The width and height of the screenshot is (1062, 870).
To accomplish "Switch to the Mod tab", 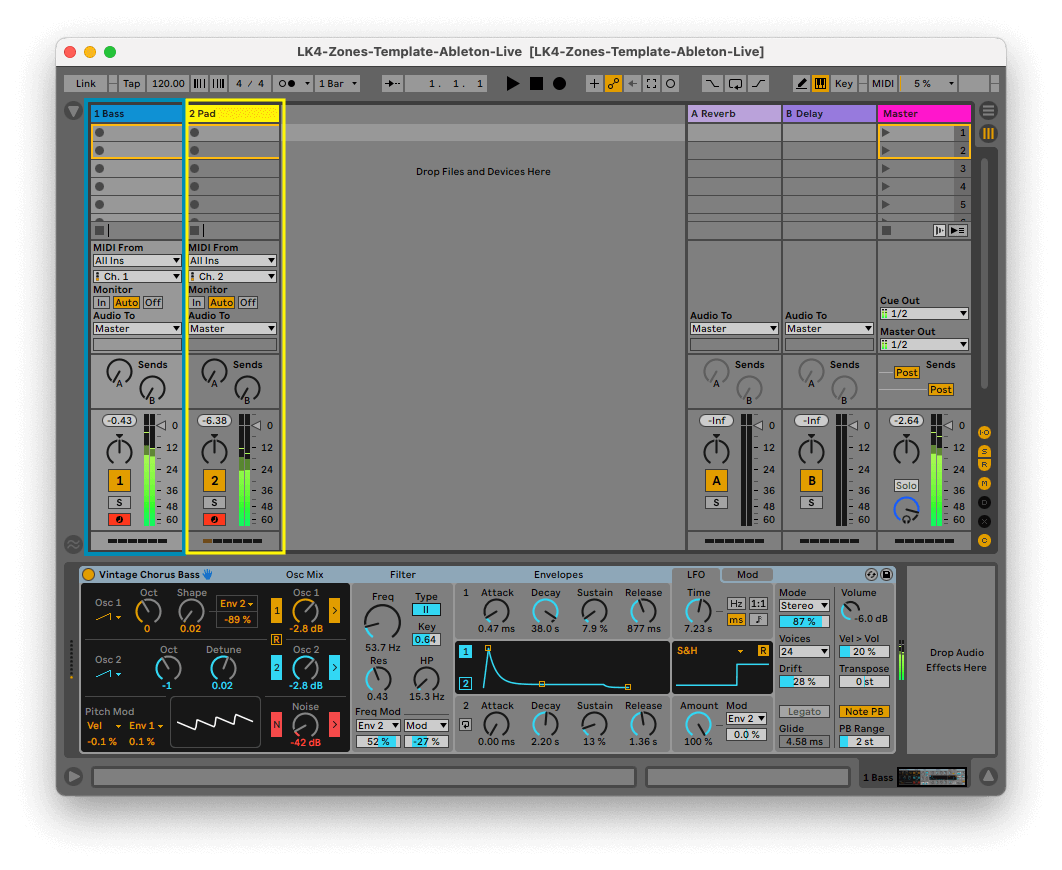I will [747, 574].
